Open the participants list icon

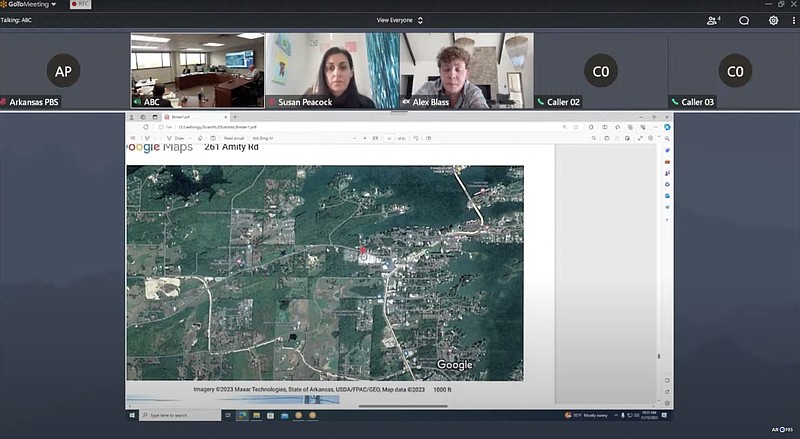click(x=713, y=20)
